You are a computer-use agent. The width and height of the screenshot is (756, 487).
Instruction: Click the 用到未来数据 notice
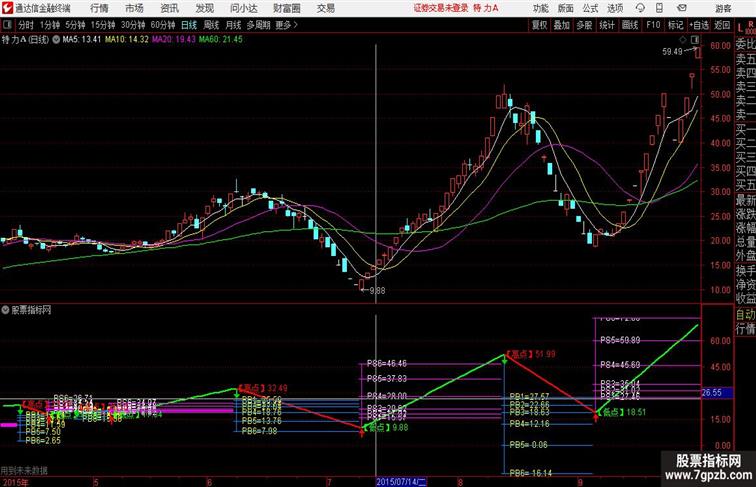[24, 471]
